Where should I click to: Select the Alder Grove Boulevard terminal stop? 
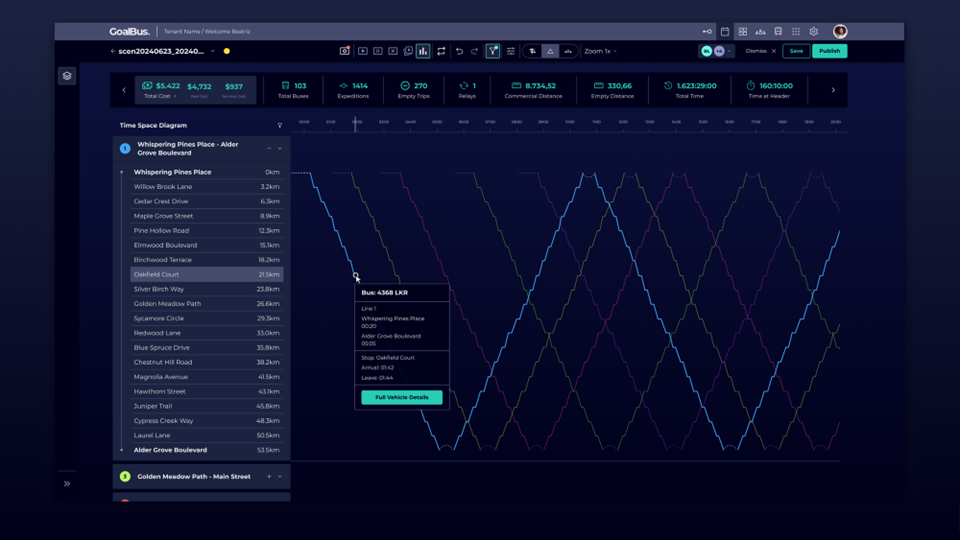pos(206,450)
